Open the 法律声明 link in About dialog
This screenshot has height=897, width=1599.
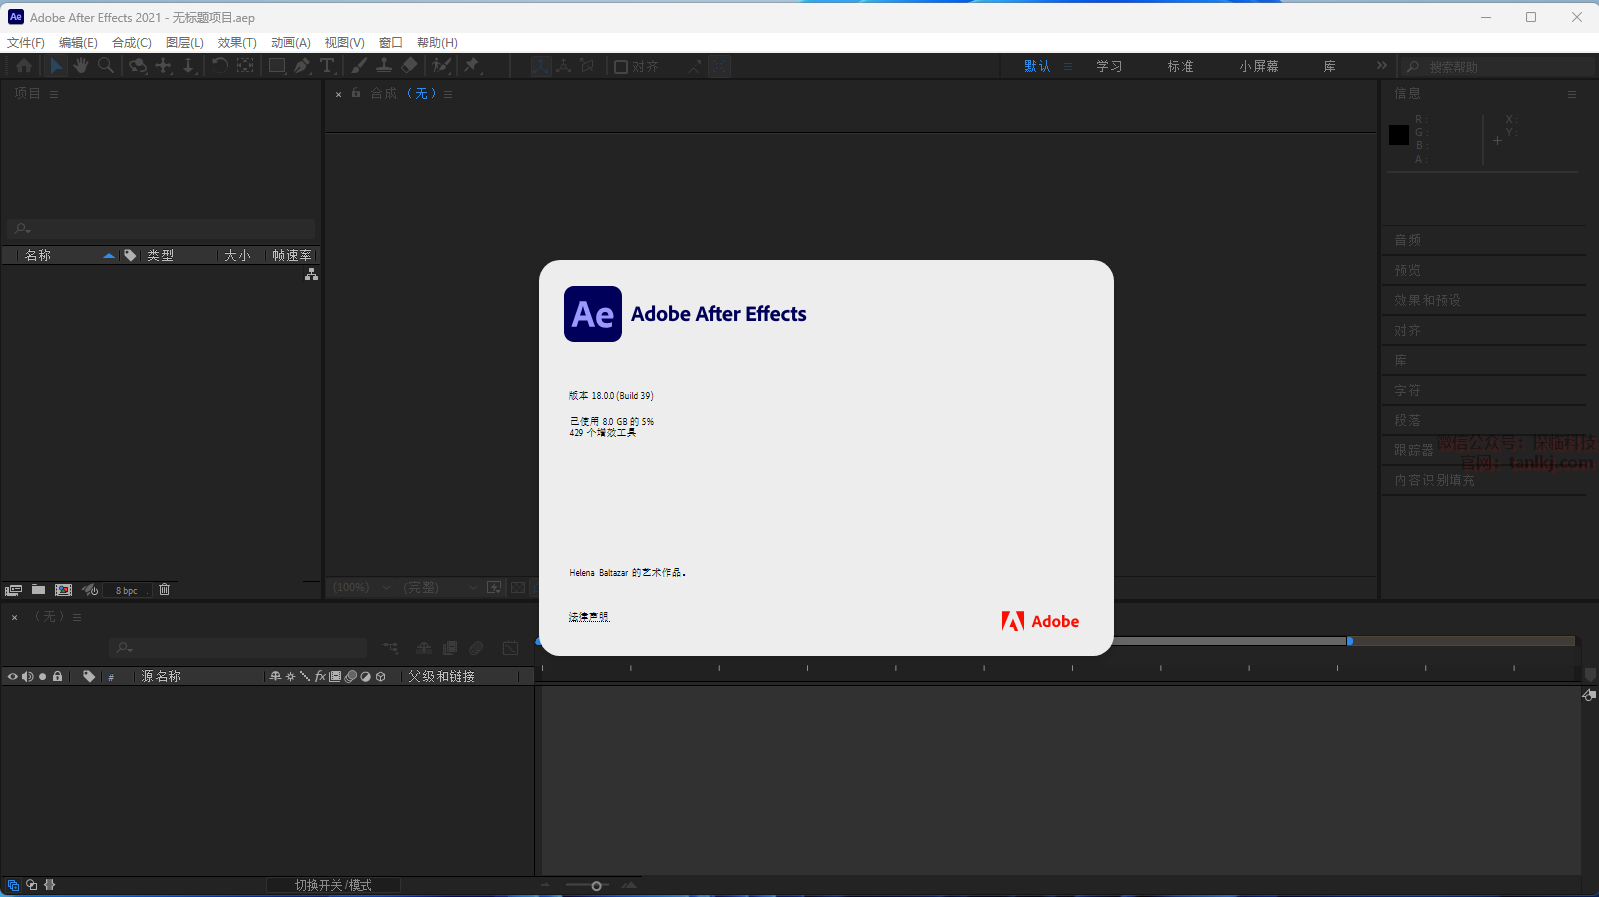point(589,617)
